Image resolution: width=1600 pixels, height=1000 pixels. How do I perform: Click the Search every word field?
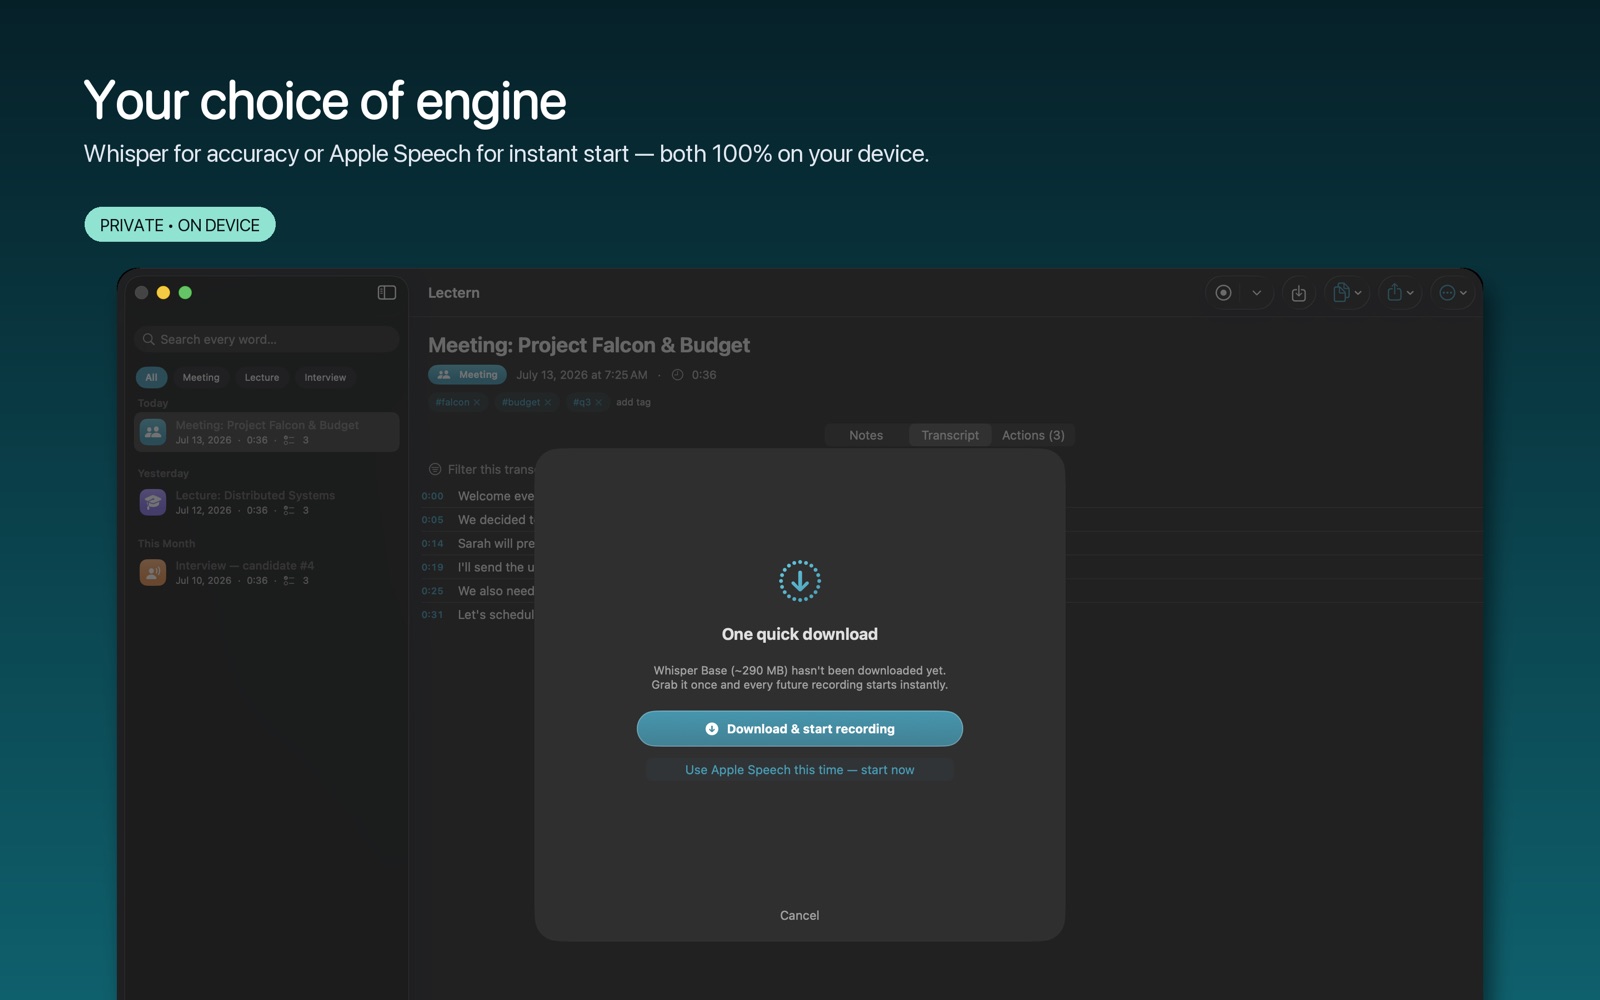pyautogui.click(x=266, y=339)
